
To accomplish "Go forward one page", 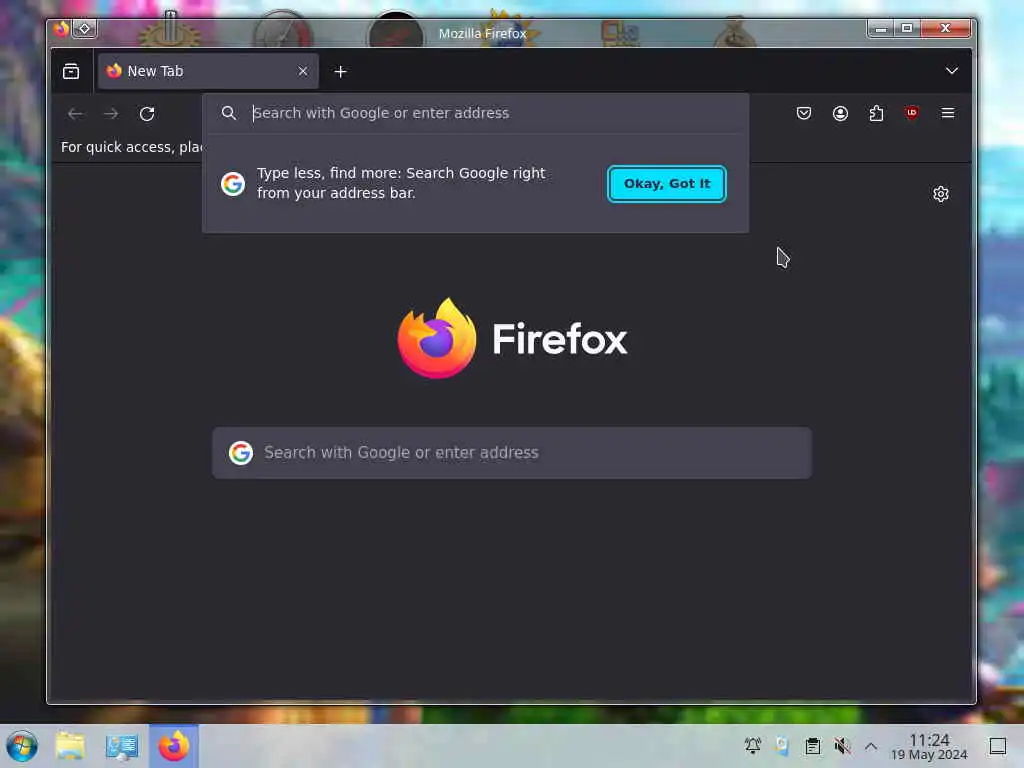I will click(111, 114).
